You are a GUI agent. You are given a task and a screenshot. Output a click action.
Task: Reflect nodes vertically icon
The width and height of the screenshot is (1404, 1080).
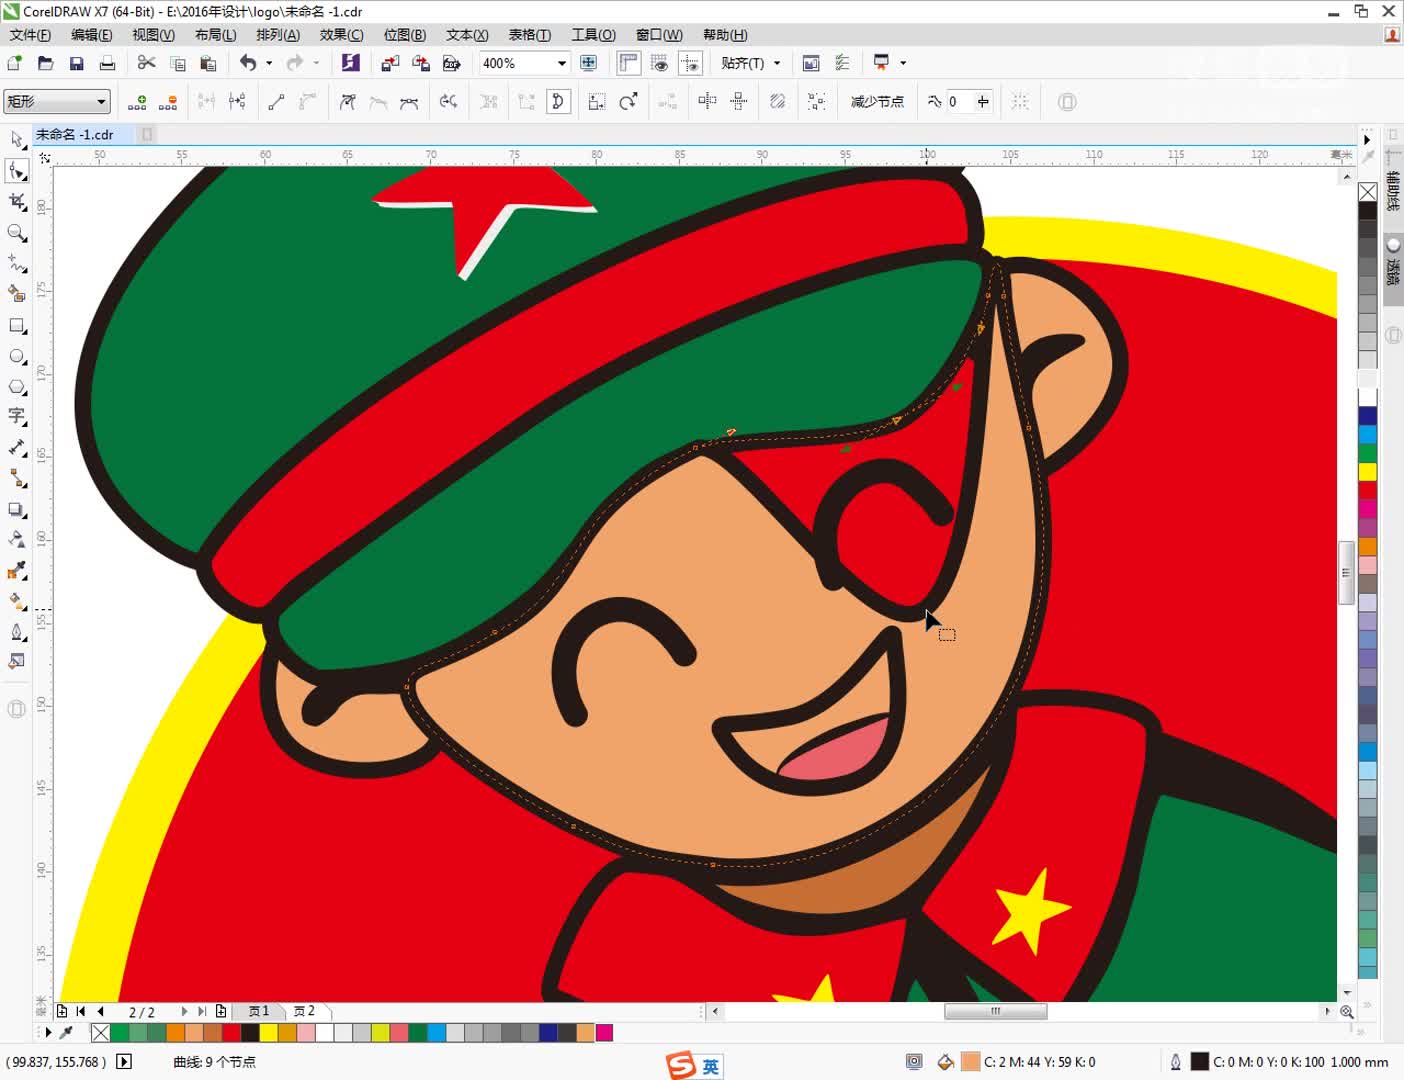(739, 102)
